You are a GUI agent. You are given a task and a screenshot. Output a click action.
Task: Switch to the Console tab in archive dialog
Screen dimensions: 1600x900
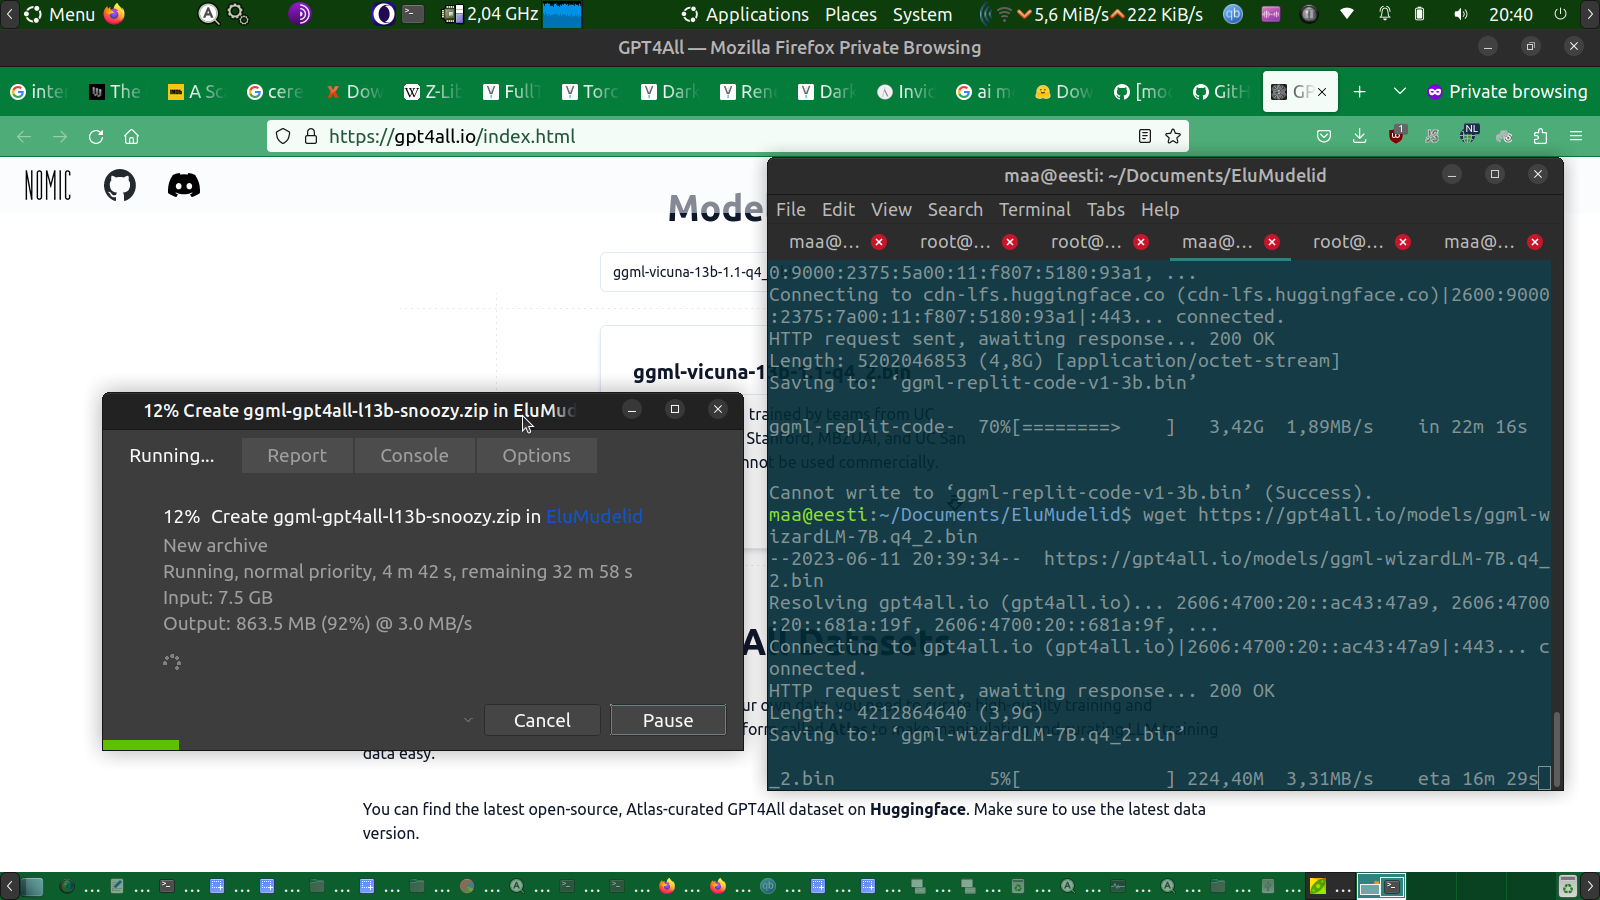tap(414, 455)
